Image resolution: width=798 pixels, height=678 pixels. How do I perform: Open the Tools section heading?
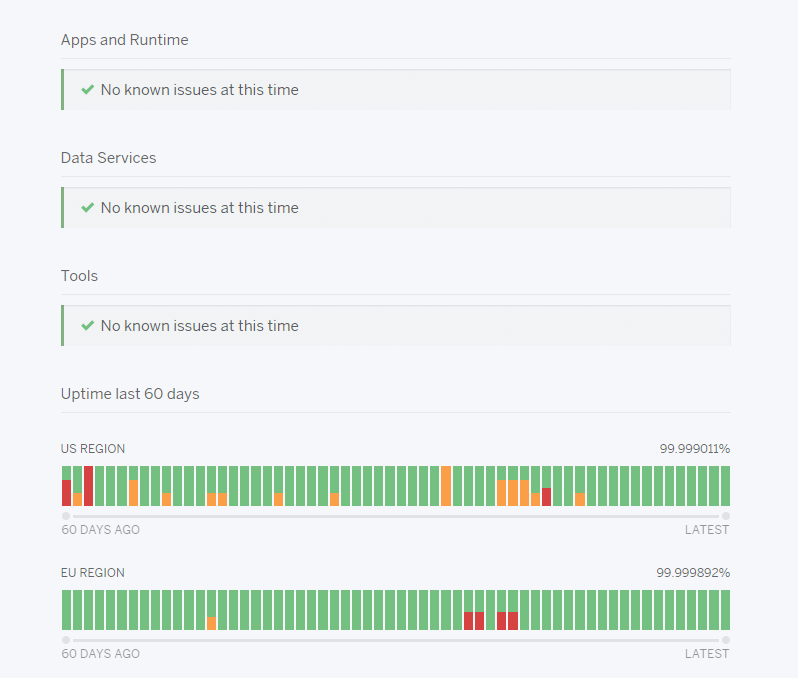[x=79, y=276]
